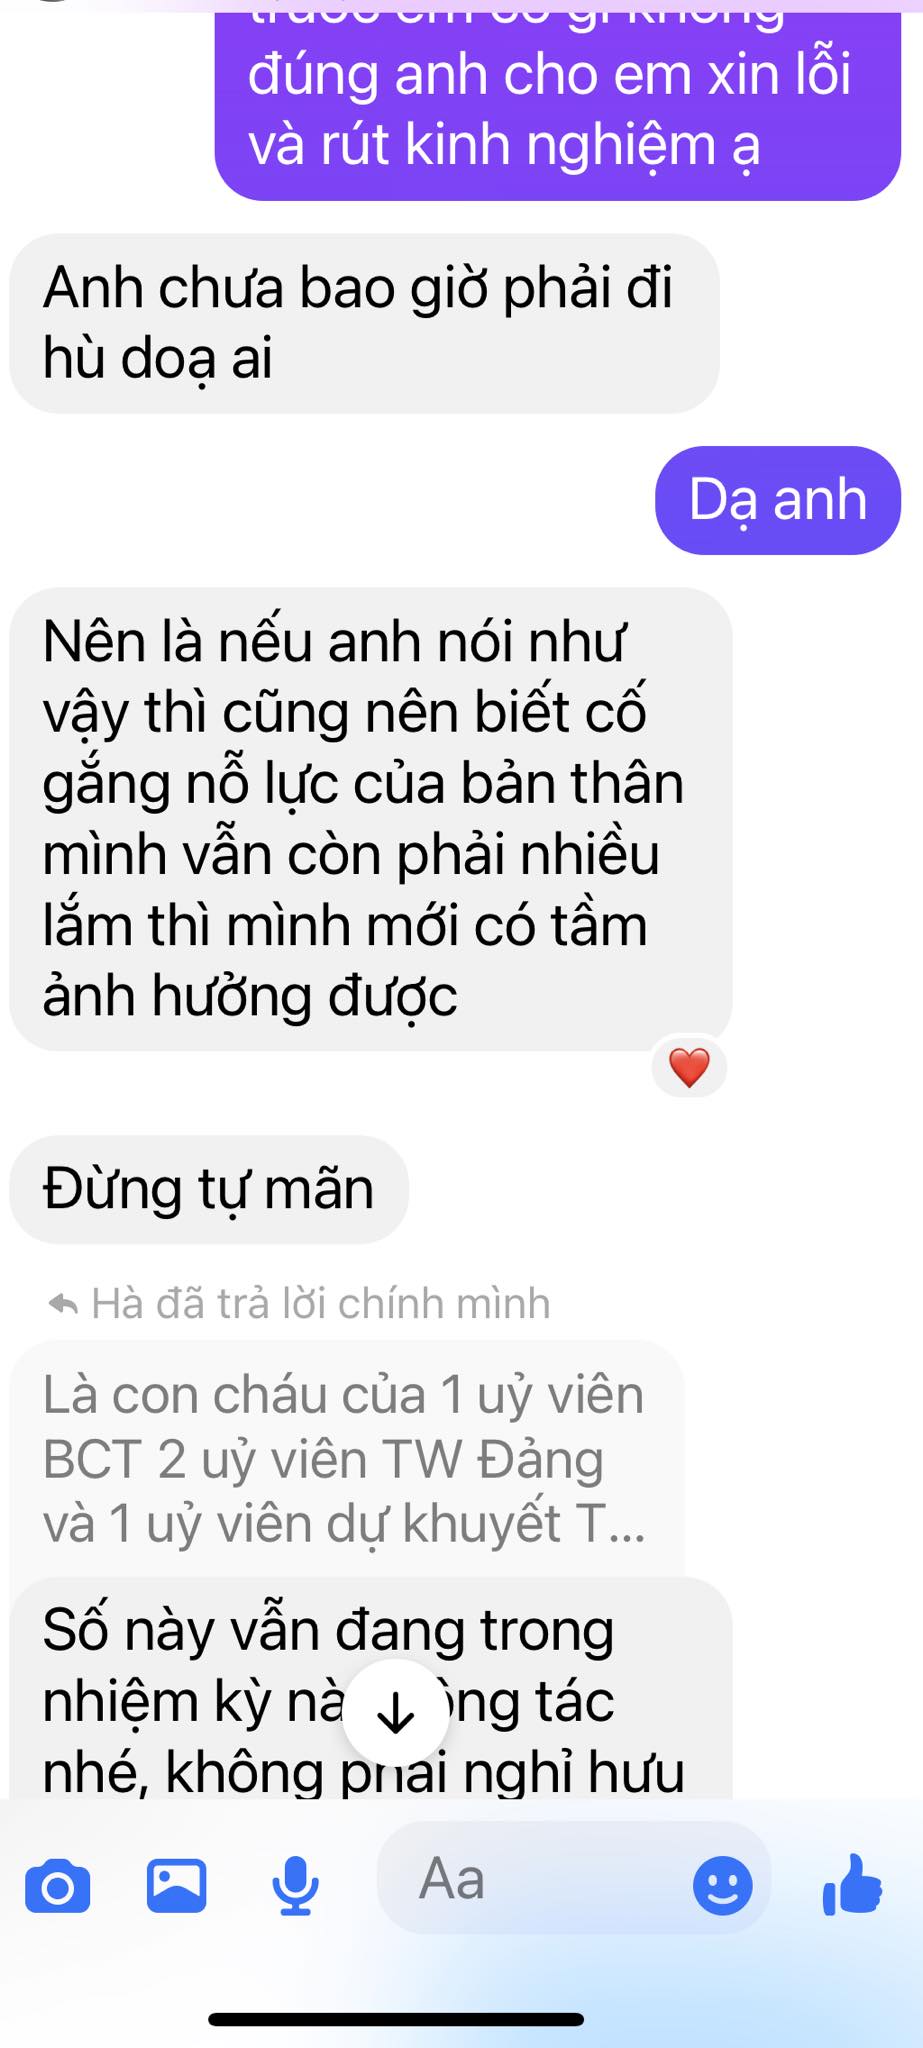Screen dimensions: 923x2048
Task: Tap the words 'ảnh hưởng được' in long message
Action: click(250, 997)
